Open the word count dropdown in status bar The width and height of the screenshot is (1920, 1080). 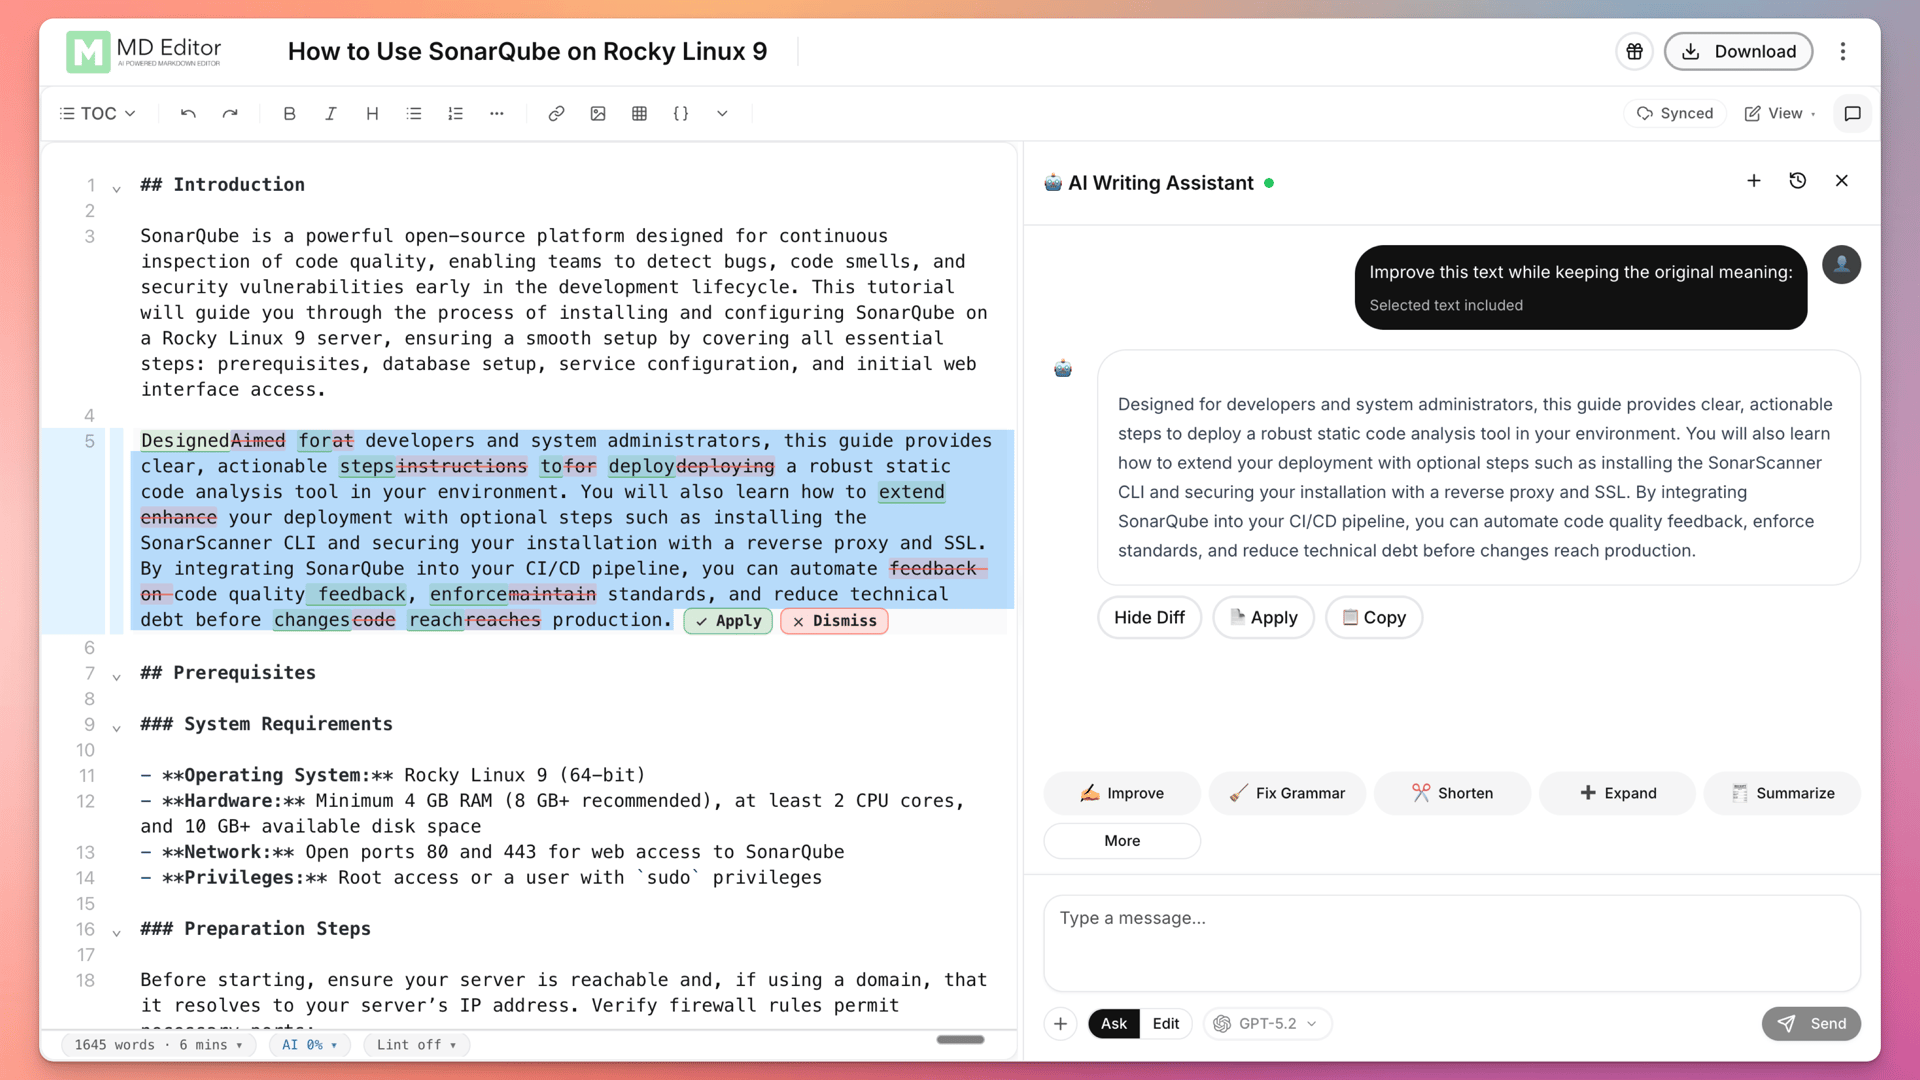(x=158, y=1045)
